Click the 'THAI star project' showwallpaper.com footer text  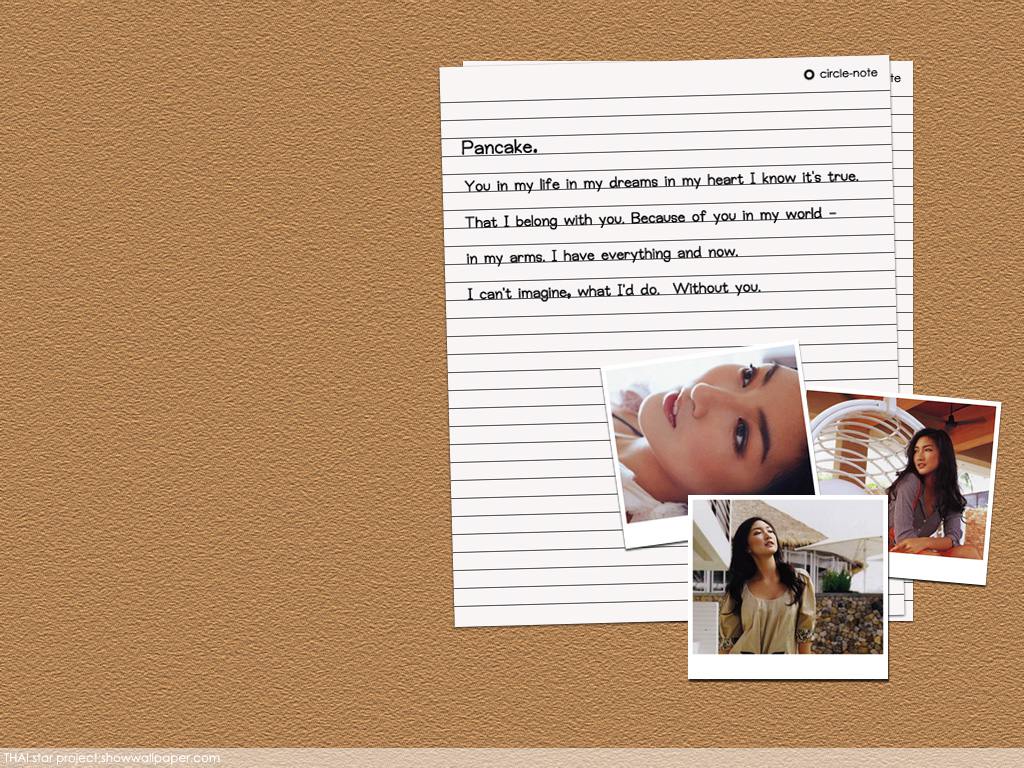click(112, 758)
